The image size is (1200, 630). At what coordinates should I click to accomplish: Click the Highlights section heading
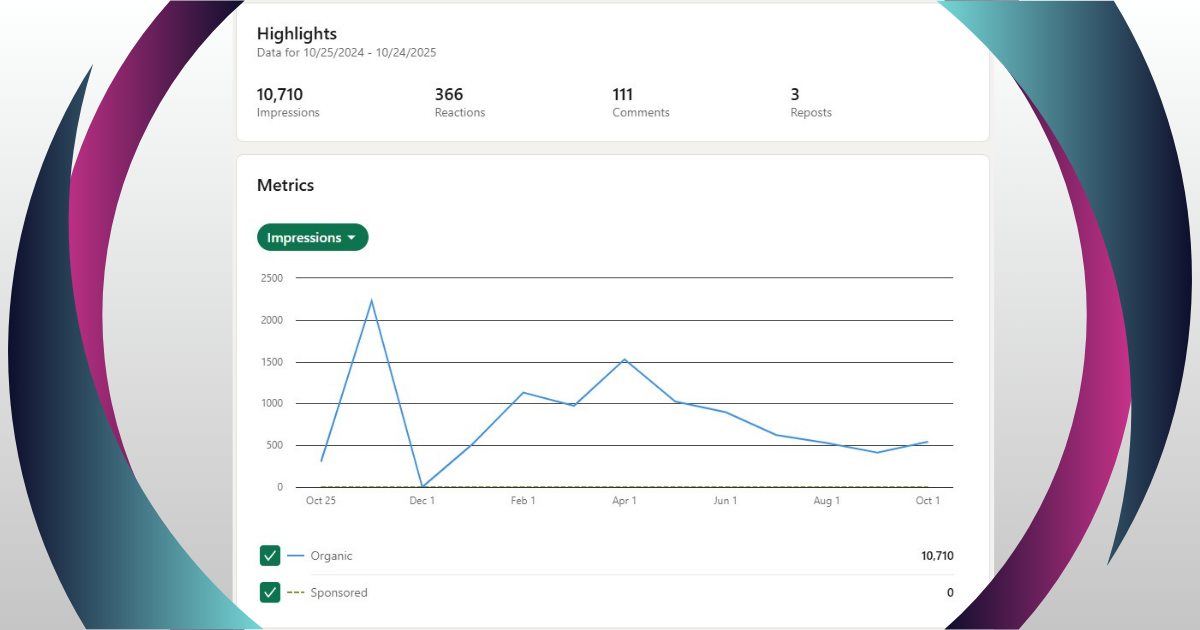pos(297,34)
